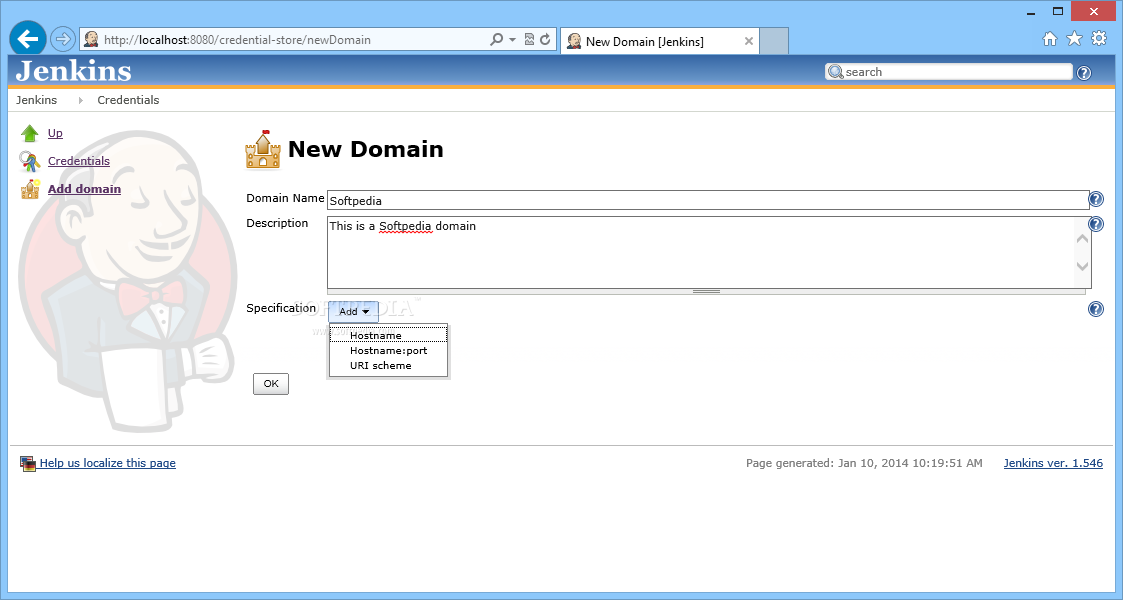The image size is (1123, 600).
Task: Click the New Domain castle heading icon
Action: coord(263,149)
